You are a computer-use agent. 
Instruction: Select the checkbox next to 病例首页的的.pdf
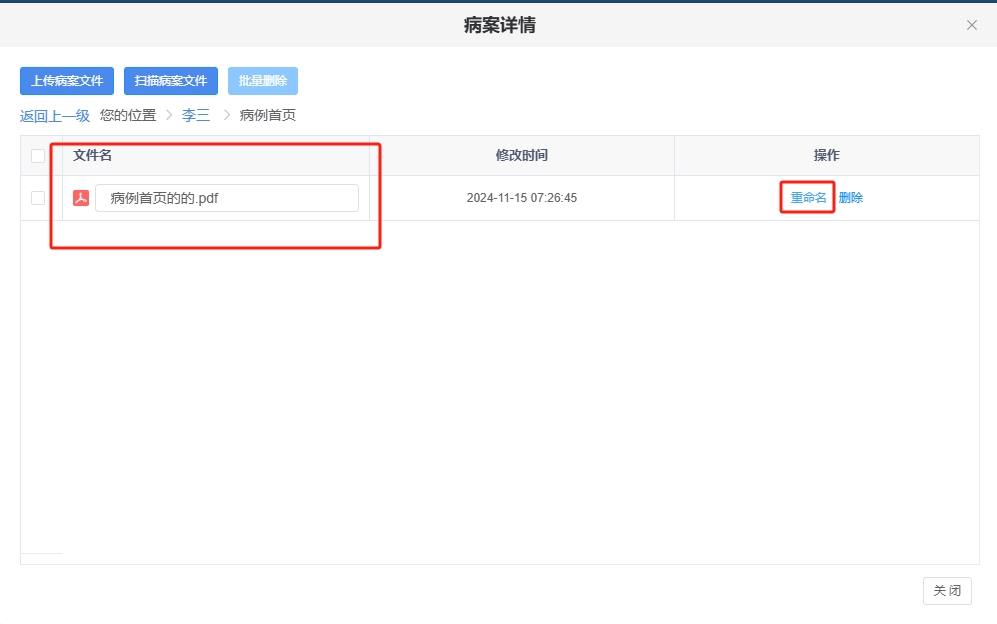(x=38, y=197)
